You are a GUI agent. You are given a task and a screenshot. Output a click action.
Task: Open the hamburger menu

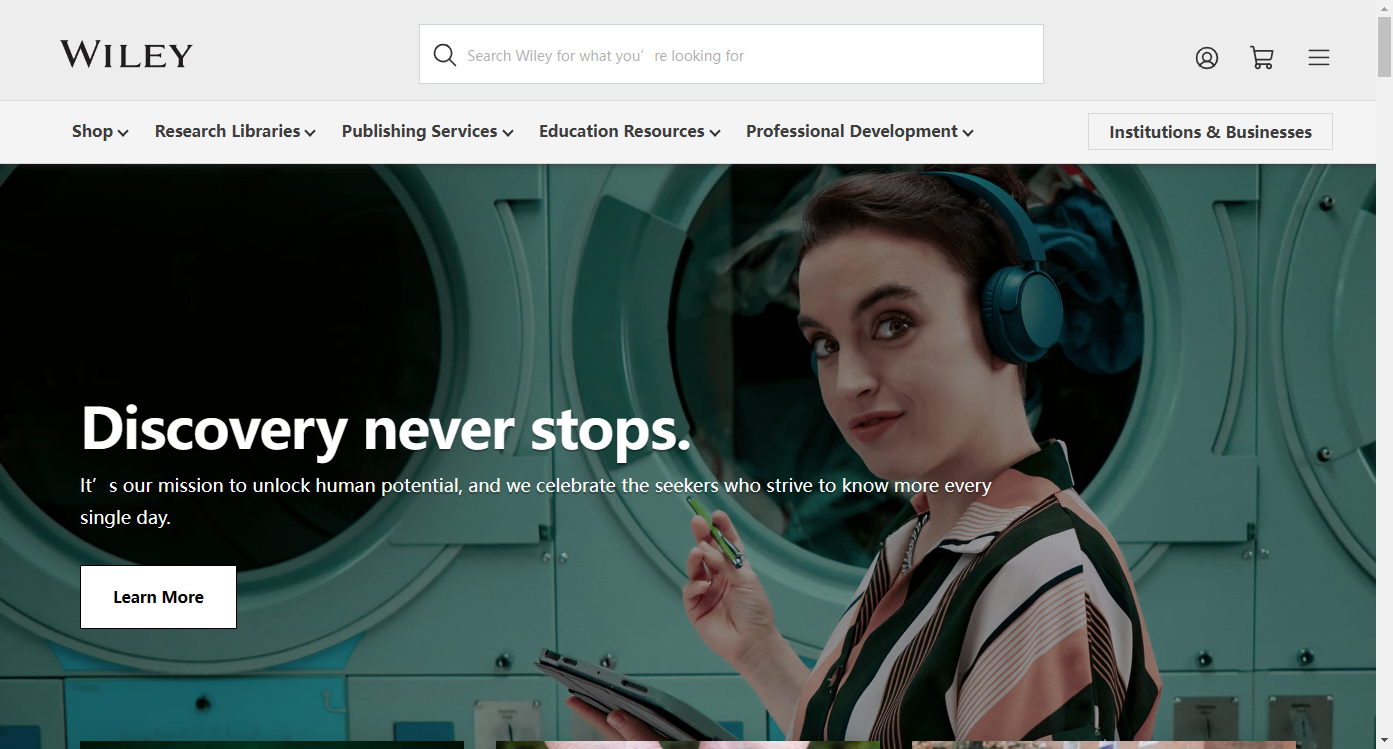[1319, 58]
